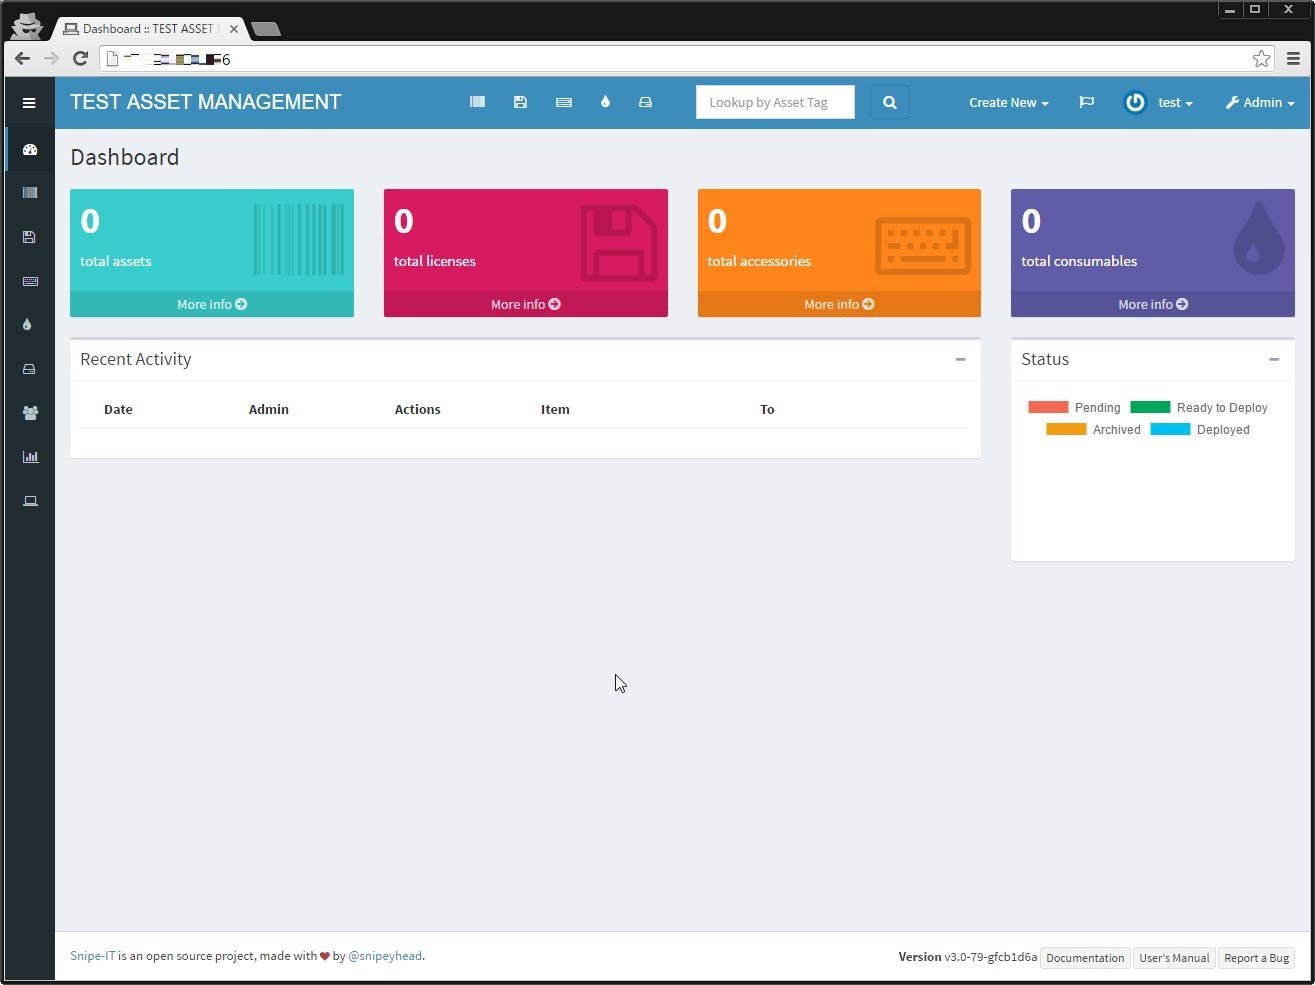Image resolution: width=1315 pixels, height=985 pixels.
Task: Open licenses via floppy disk icon in navbar
Action: 520,102
